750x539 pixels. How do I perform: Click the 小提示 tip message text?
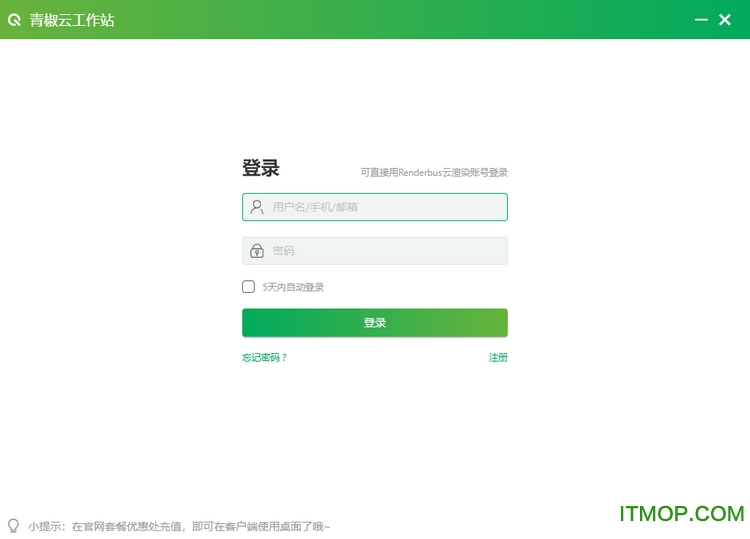(x=180, y=526)
